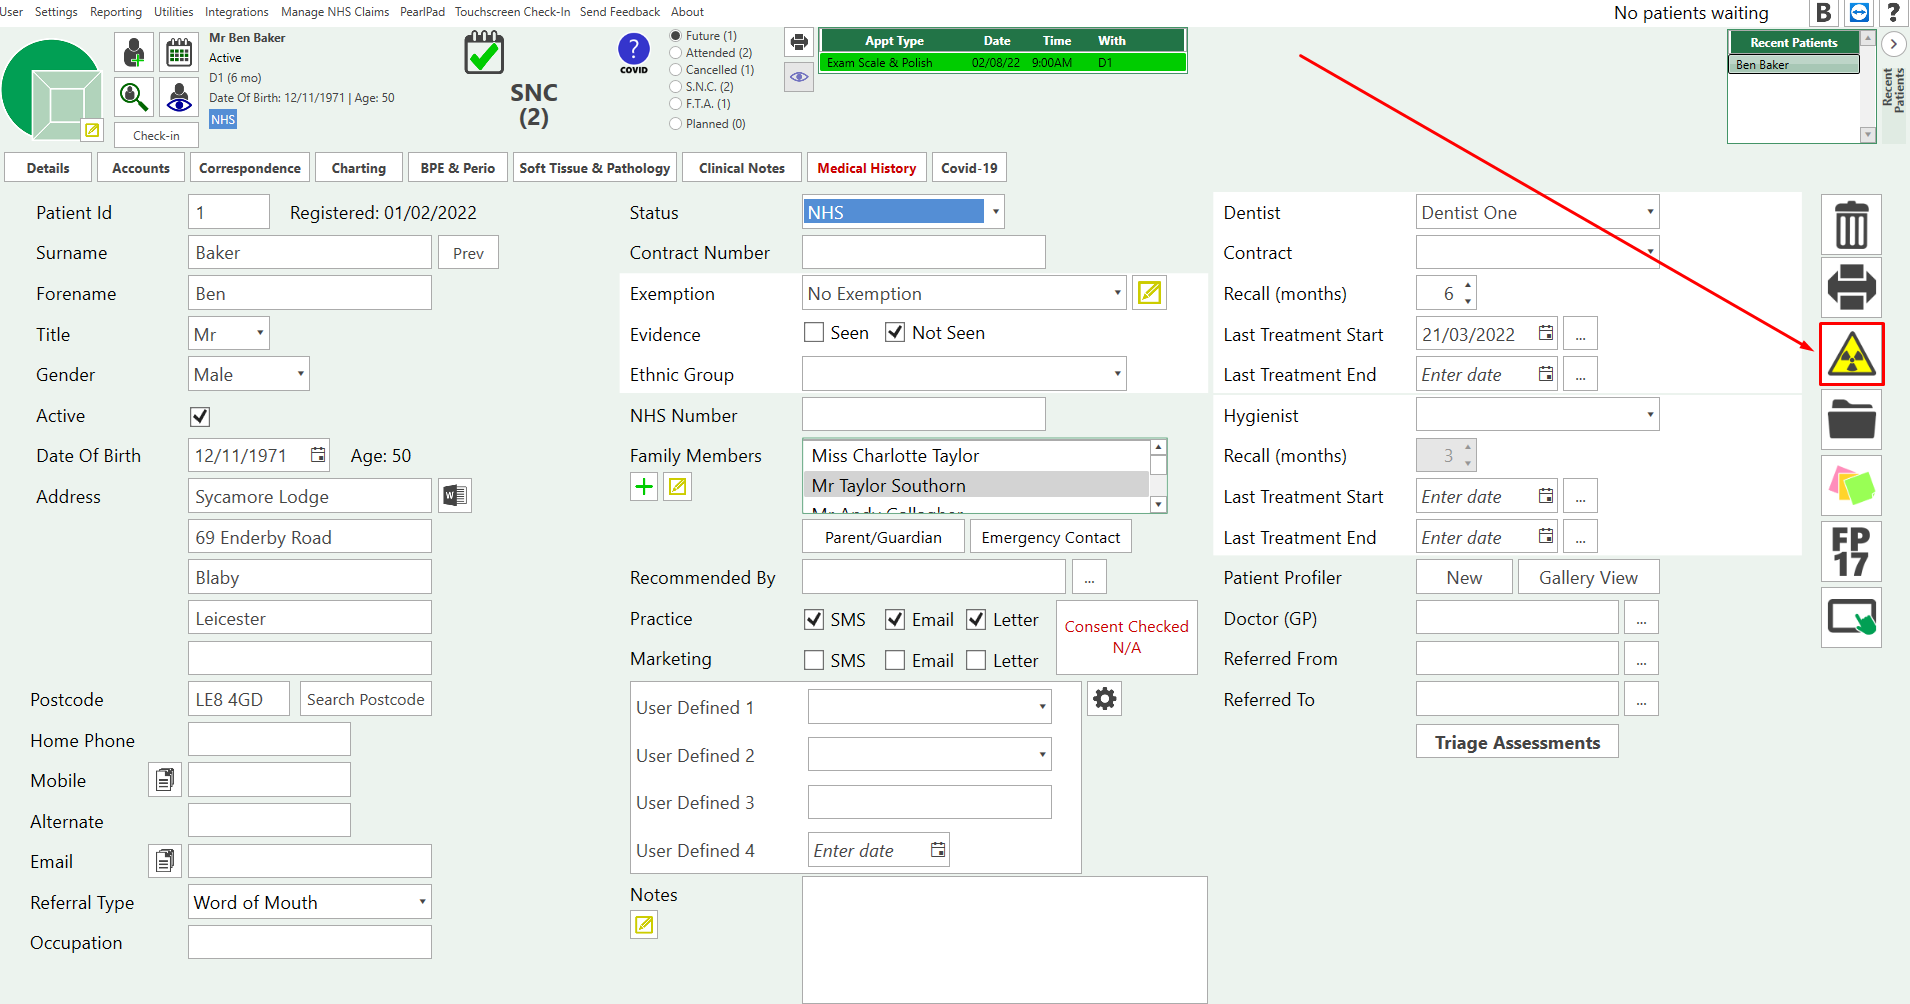Click the Search Postcode button
This screenshot has height=1004, width=1910.
tap(365, 699)
